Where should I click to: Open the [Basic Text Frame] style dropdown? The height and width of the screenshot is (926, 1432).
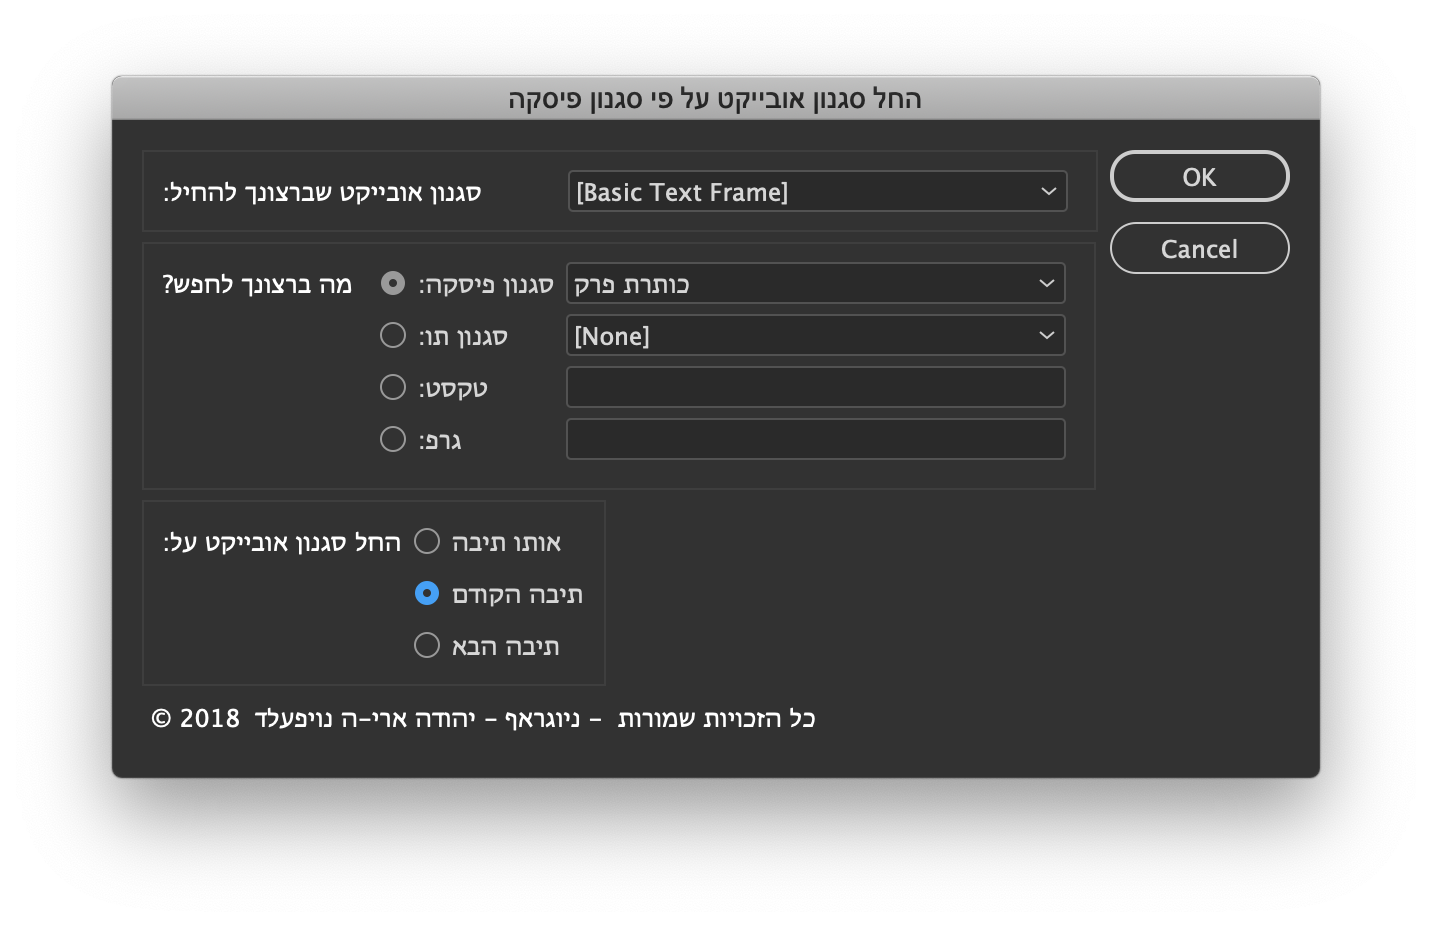click(x=800, y=191)
